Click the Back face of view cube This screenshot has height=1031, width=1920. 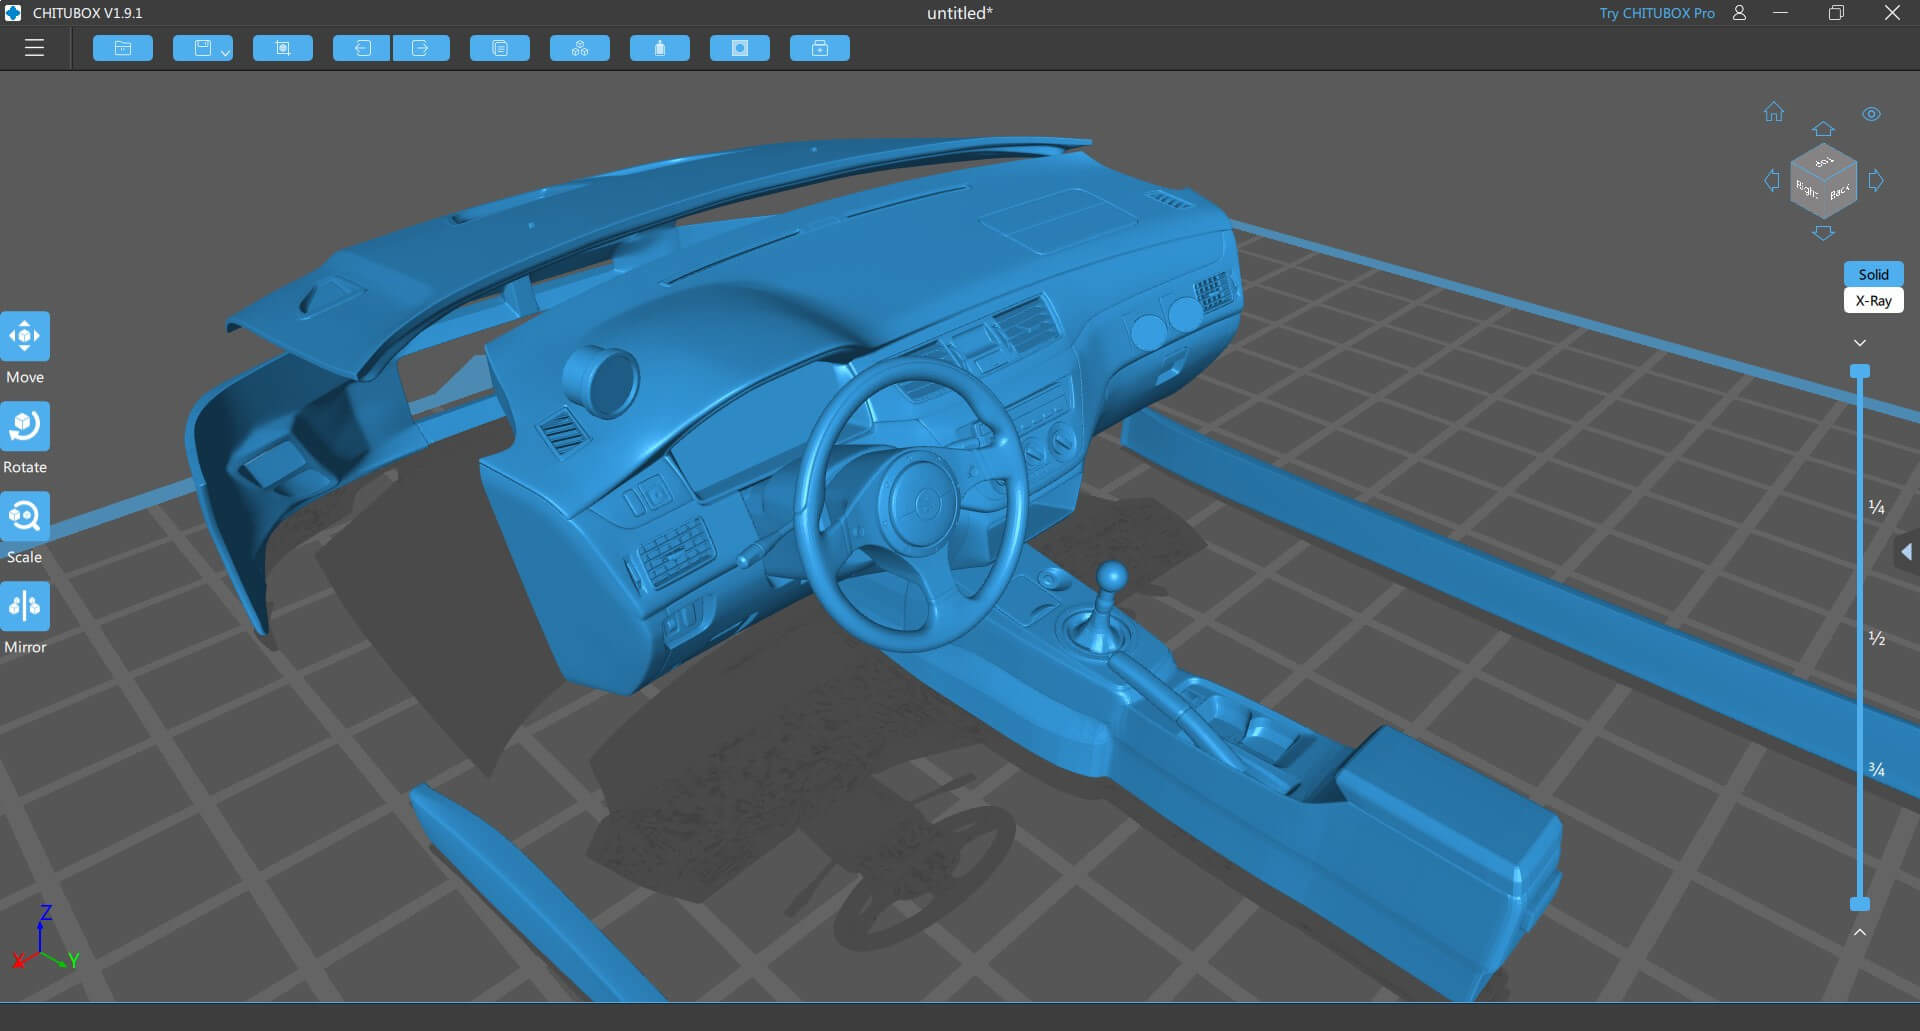coord(1840,192)
